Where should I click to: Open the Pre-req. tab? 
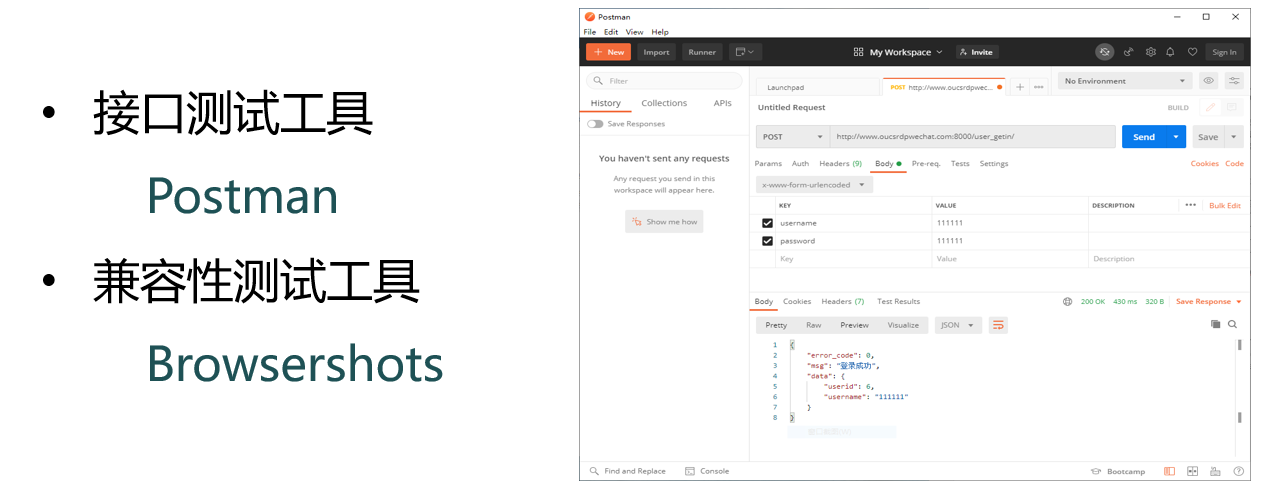point(926,163)
